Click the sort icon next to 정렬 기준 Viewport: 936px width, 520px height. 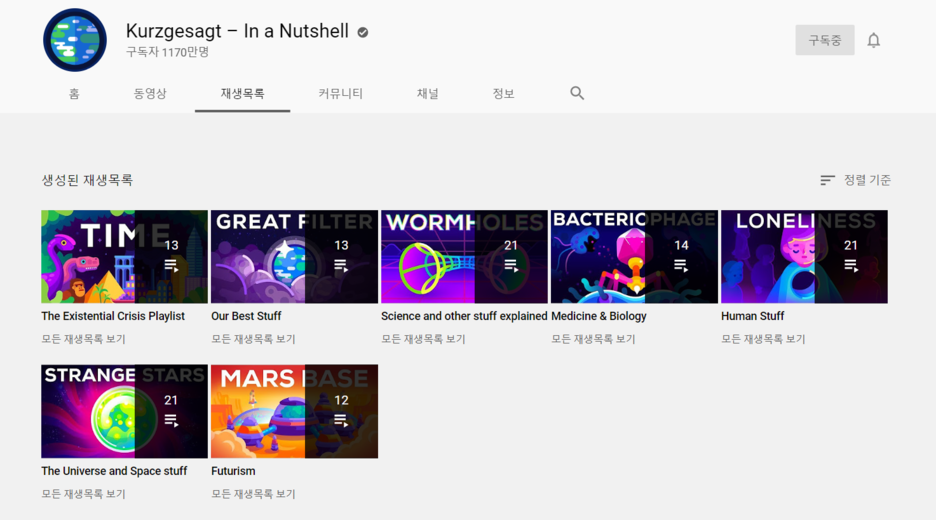(827, 180)
